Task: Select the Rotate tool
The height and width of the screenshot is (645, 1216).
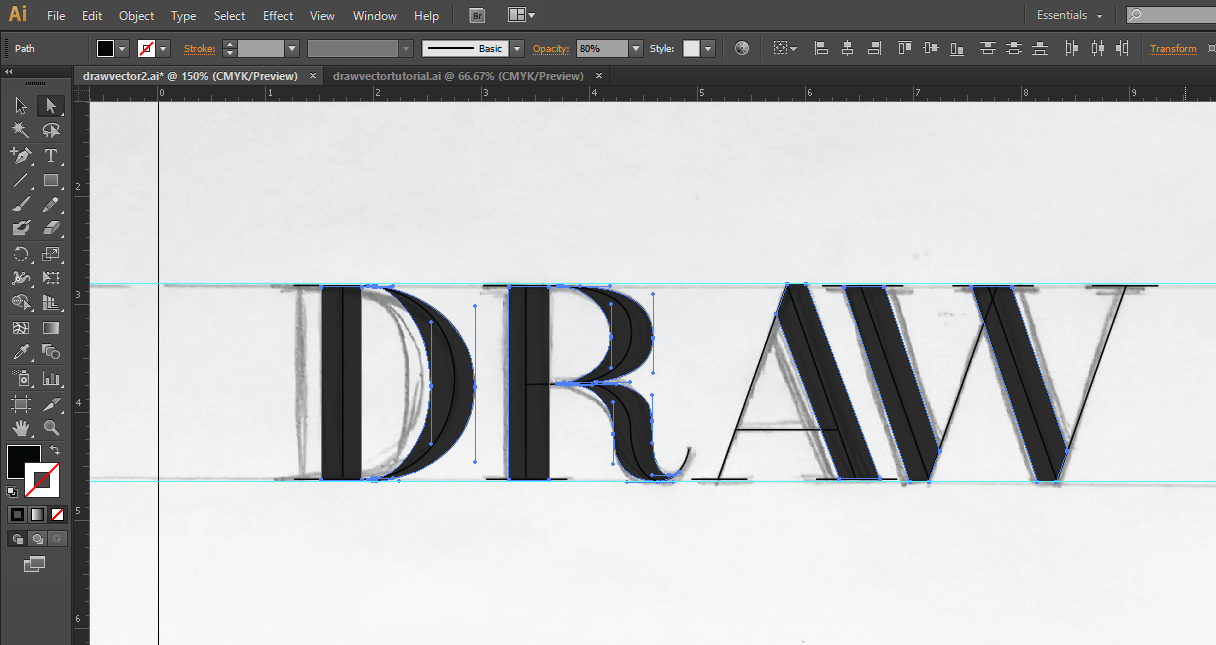Action: coord(21,254)
